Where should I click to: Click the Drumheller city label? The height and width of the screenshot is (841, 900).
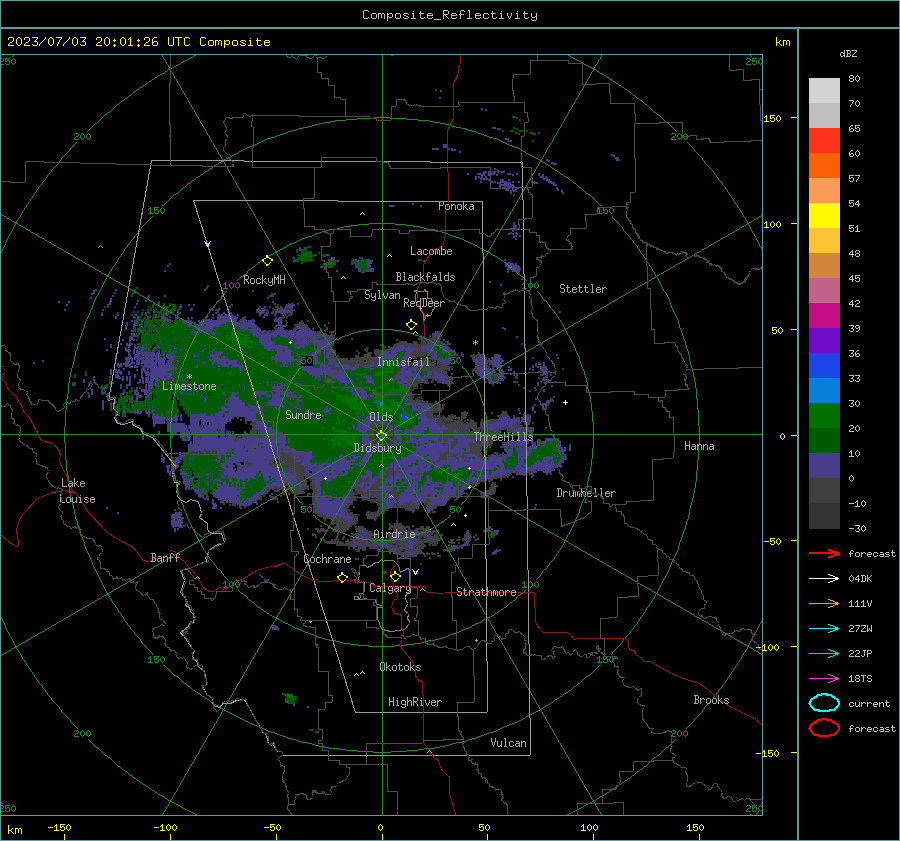586,493
